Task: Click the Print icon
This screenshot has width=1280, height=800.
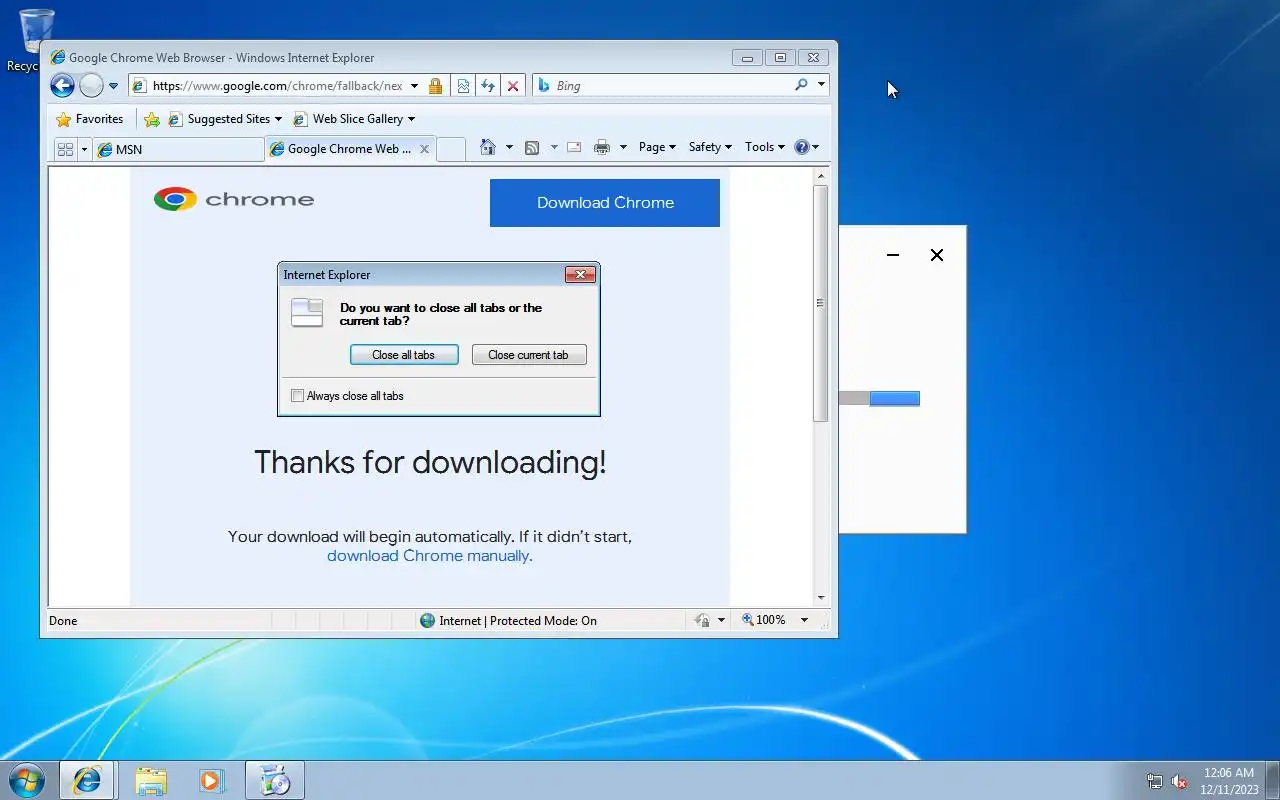Action: tap(602, 147)
